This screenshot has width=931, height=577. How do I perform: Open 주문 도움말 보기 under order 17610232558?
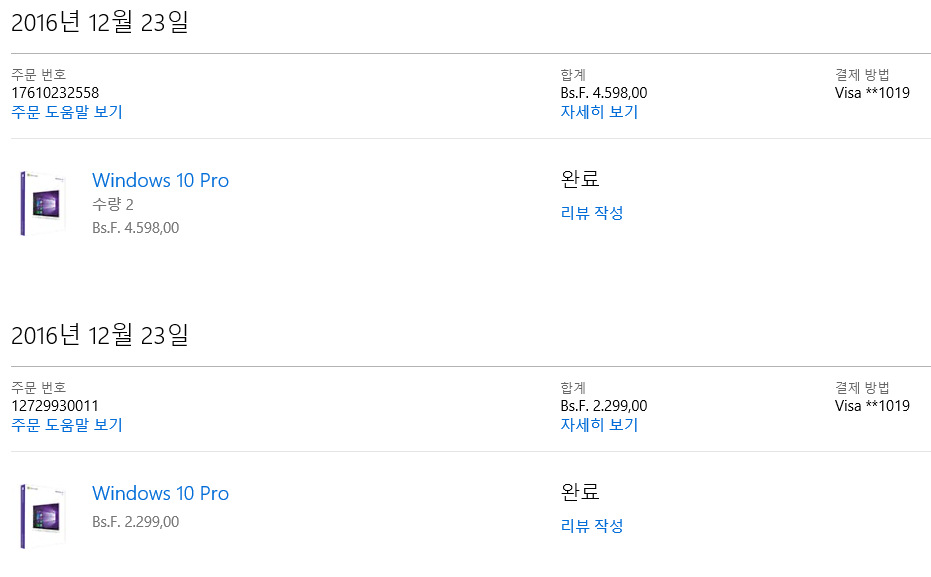[x=67, y=112]
